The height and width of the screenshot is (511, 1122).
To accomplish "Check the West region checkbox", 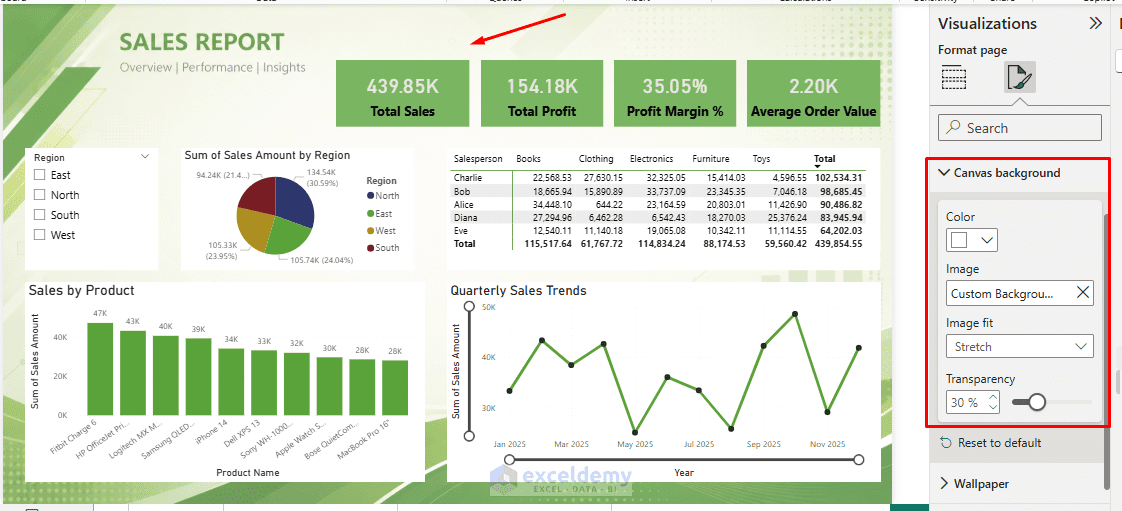I will point(39,235).
